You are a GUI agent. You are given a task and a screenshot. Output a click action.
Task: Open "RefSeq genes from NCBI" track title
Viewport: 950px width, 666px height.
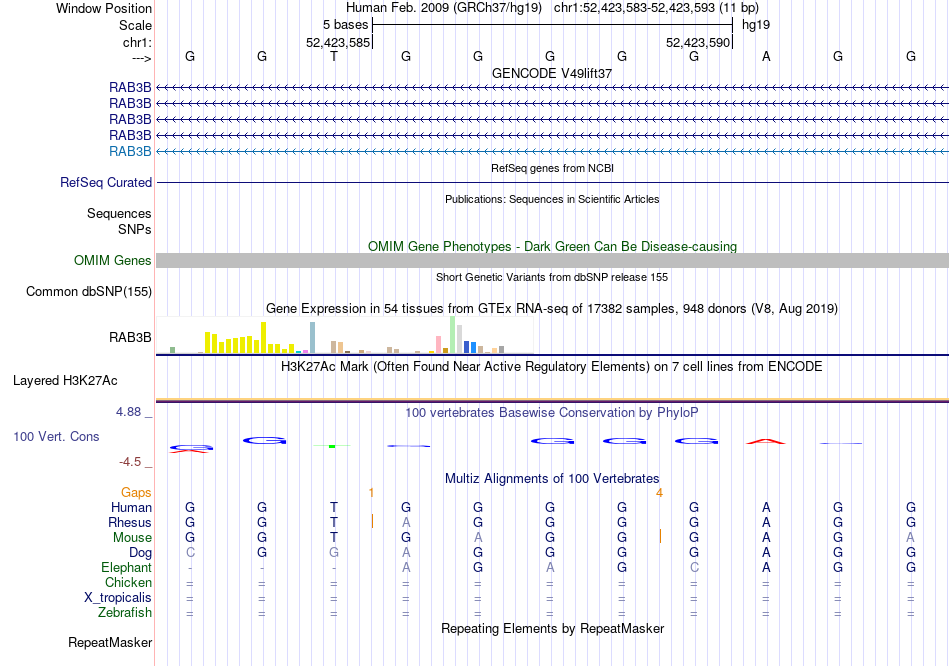tap(552, 168)
